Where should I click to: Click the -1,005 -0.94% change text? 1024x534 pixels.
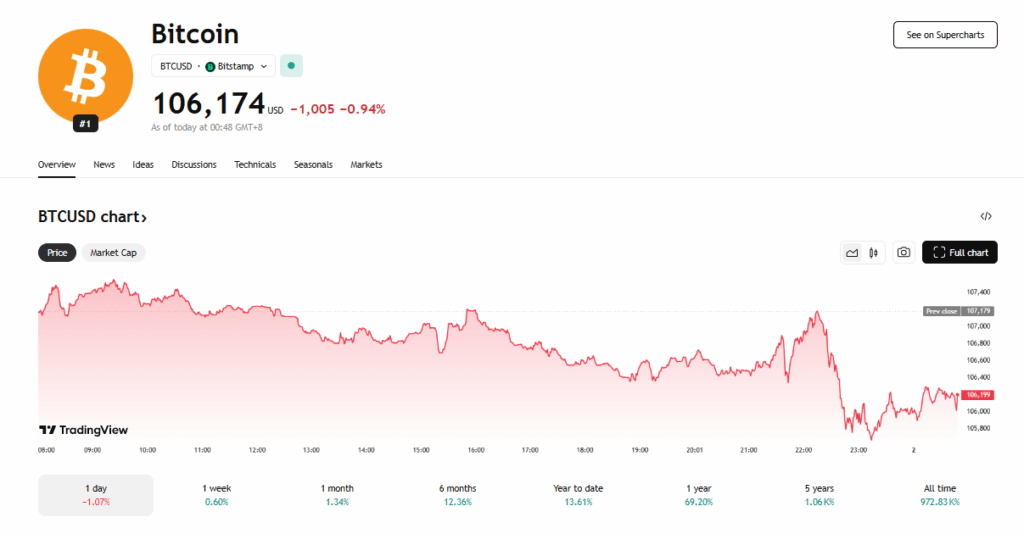coord(338,109)
